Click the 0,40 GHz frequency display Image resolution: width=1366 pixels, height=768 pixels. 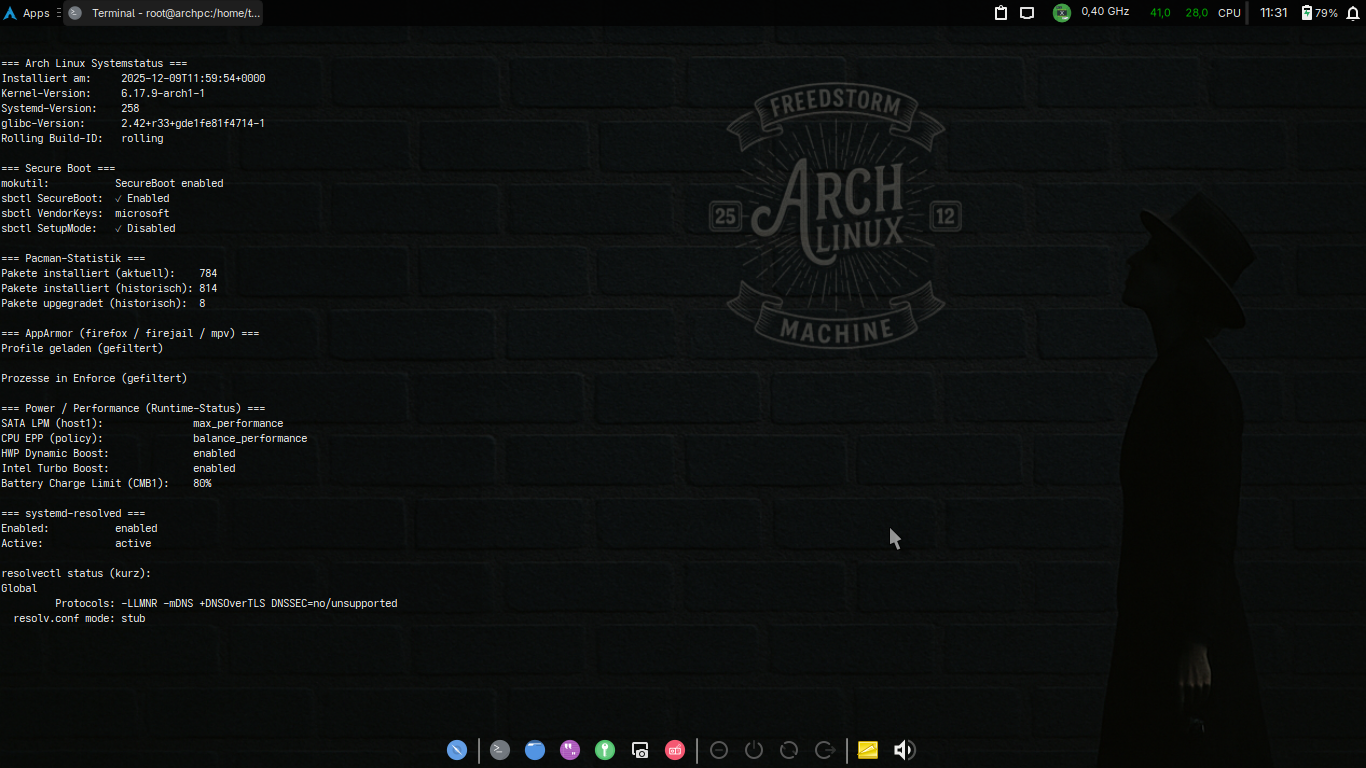click(1105, 12)
